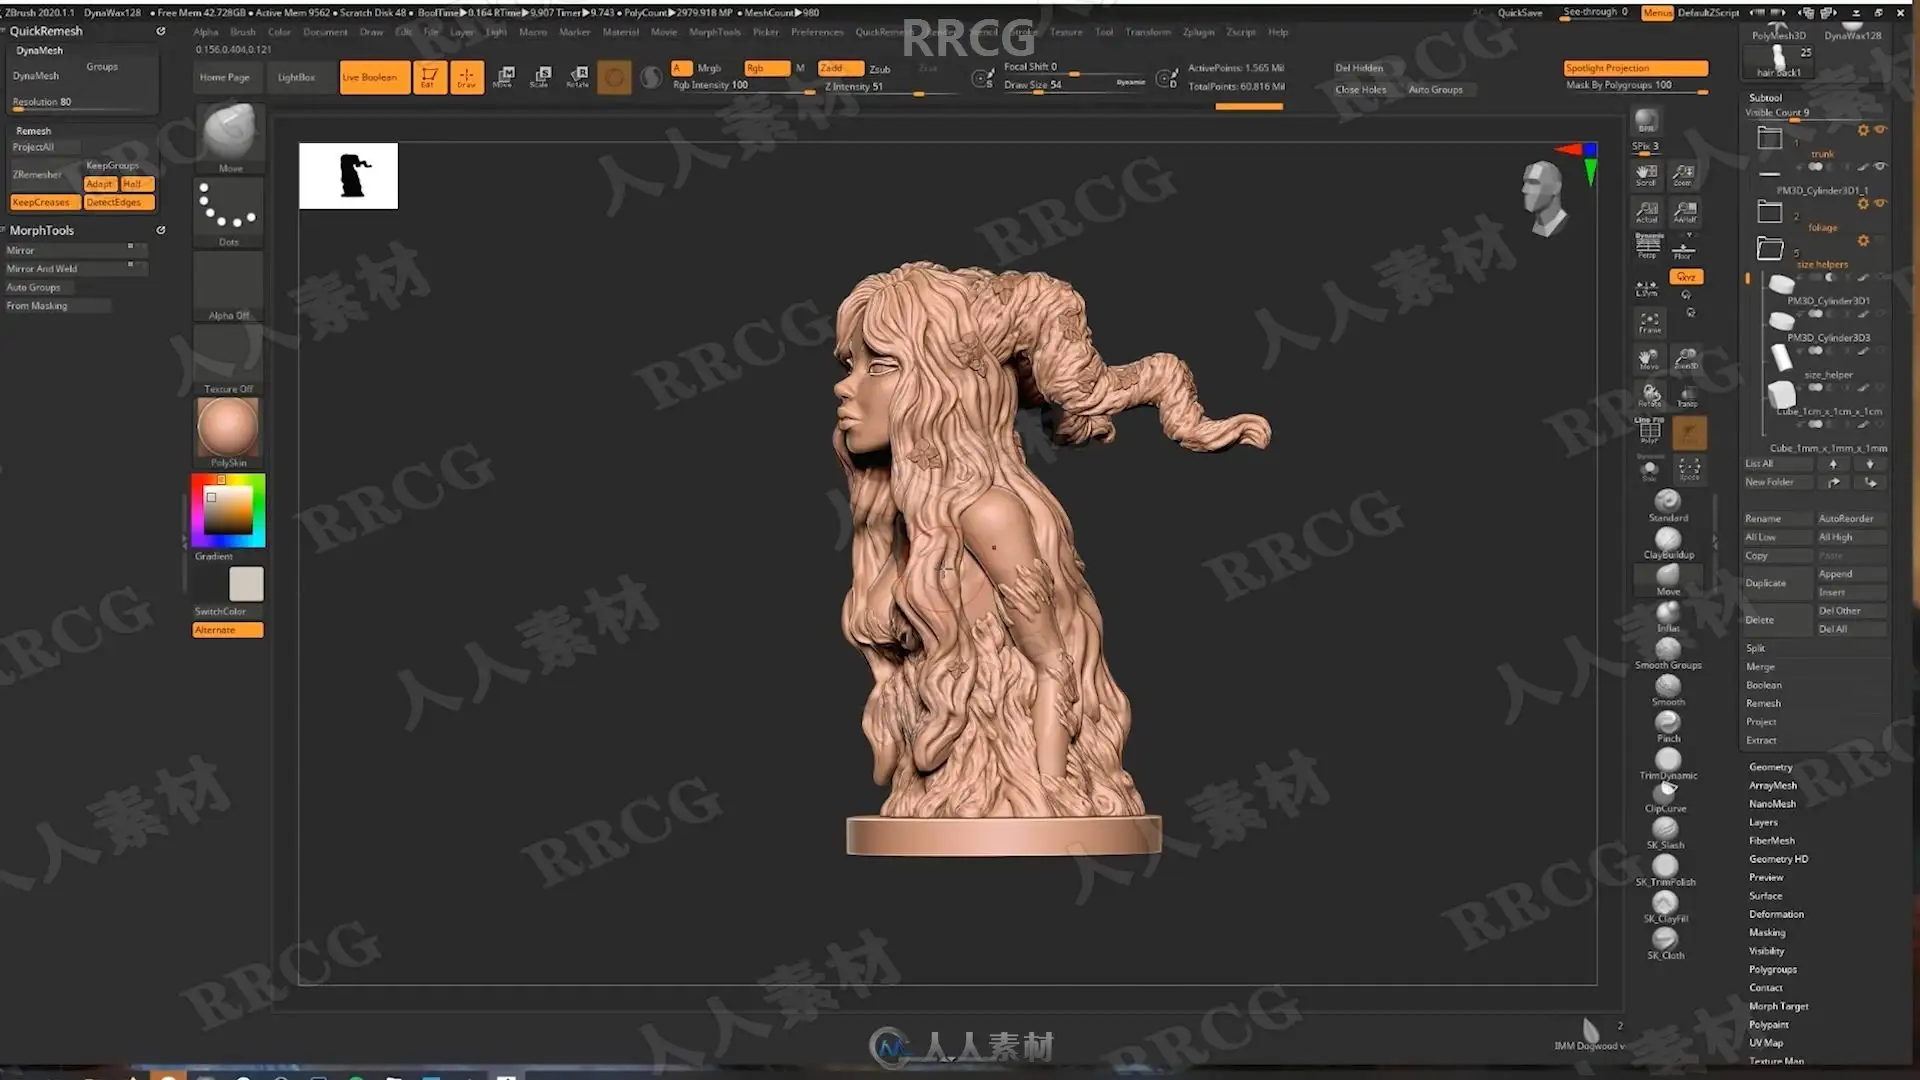The height and width of the screenshot is (1080, 1920).
Task: Open the Preferences menu
Action: point(817,32)
